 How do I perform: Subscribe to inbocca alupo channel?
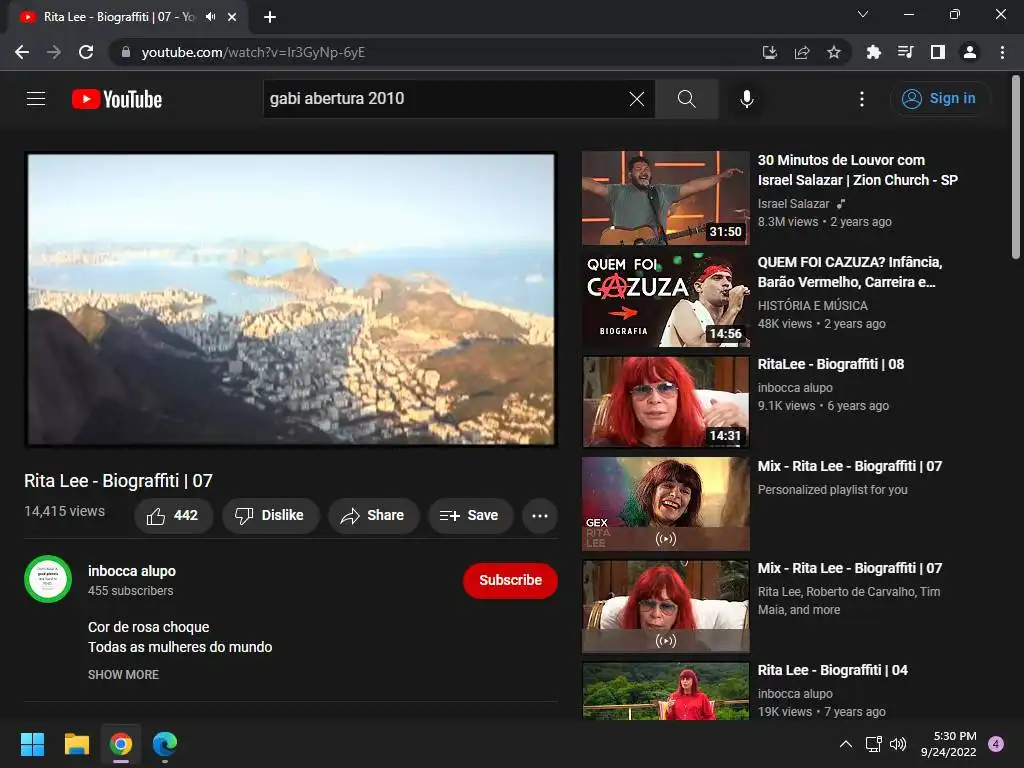click(510, 580)
